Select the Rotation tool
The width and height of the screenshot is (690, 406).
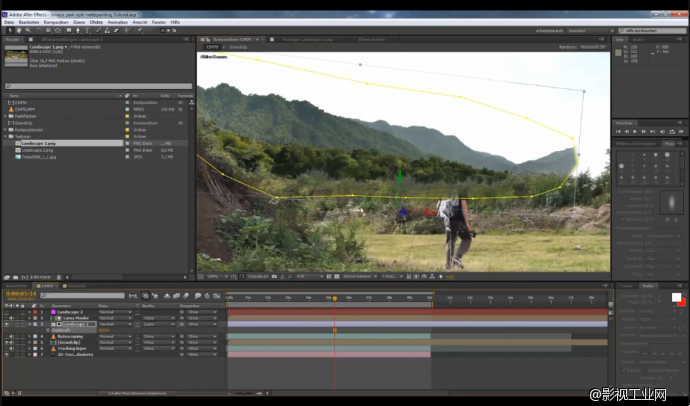39,30
